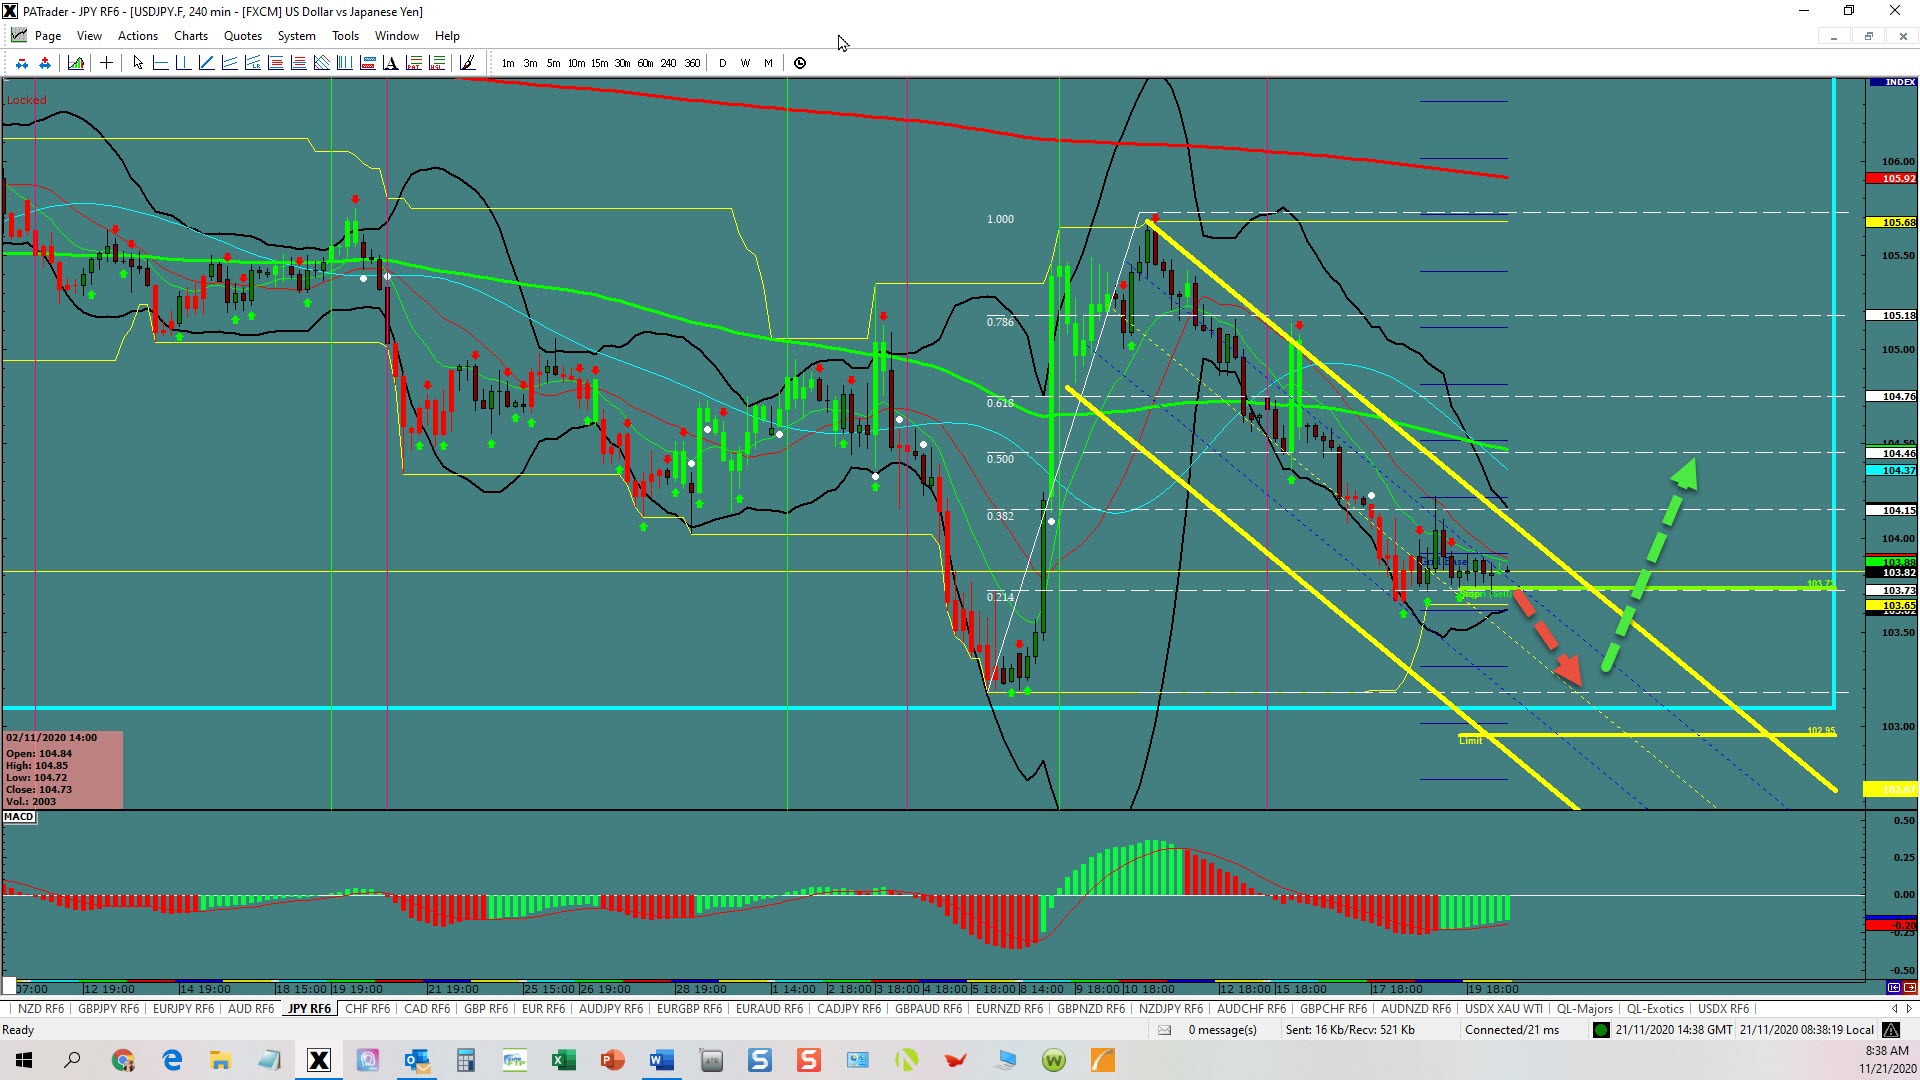Click the 105.68 yellow price label
Viewport: 1920px width, 1080px height.
(1892, 222)
